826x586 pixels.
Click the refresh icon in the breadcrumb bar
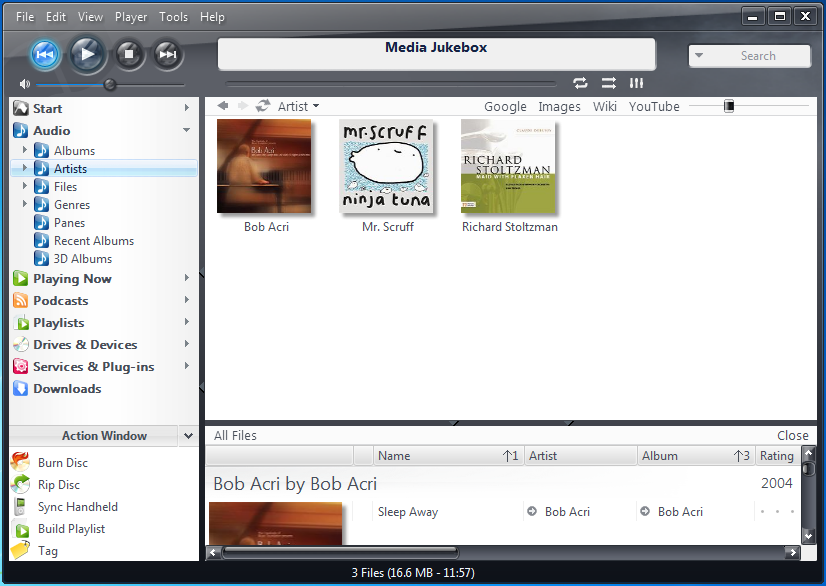[x=262, y=106]
